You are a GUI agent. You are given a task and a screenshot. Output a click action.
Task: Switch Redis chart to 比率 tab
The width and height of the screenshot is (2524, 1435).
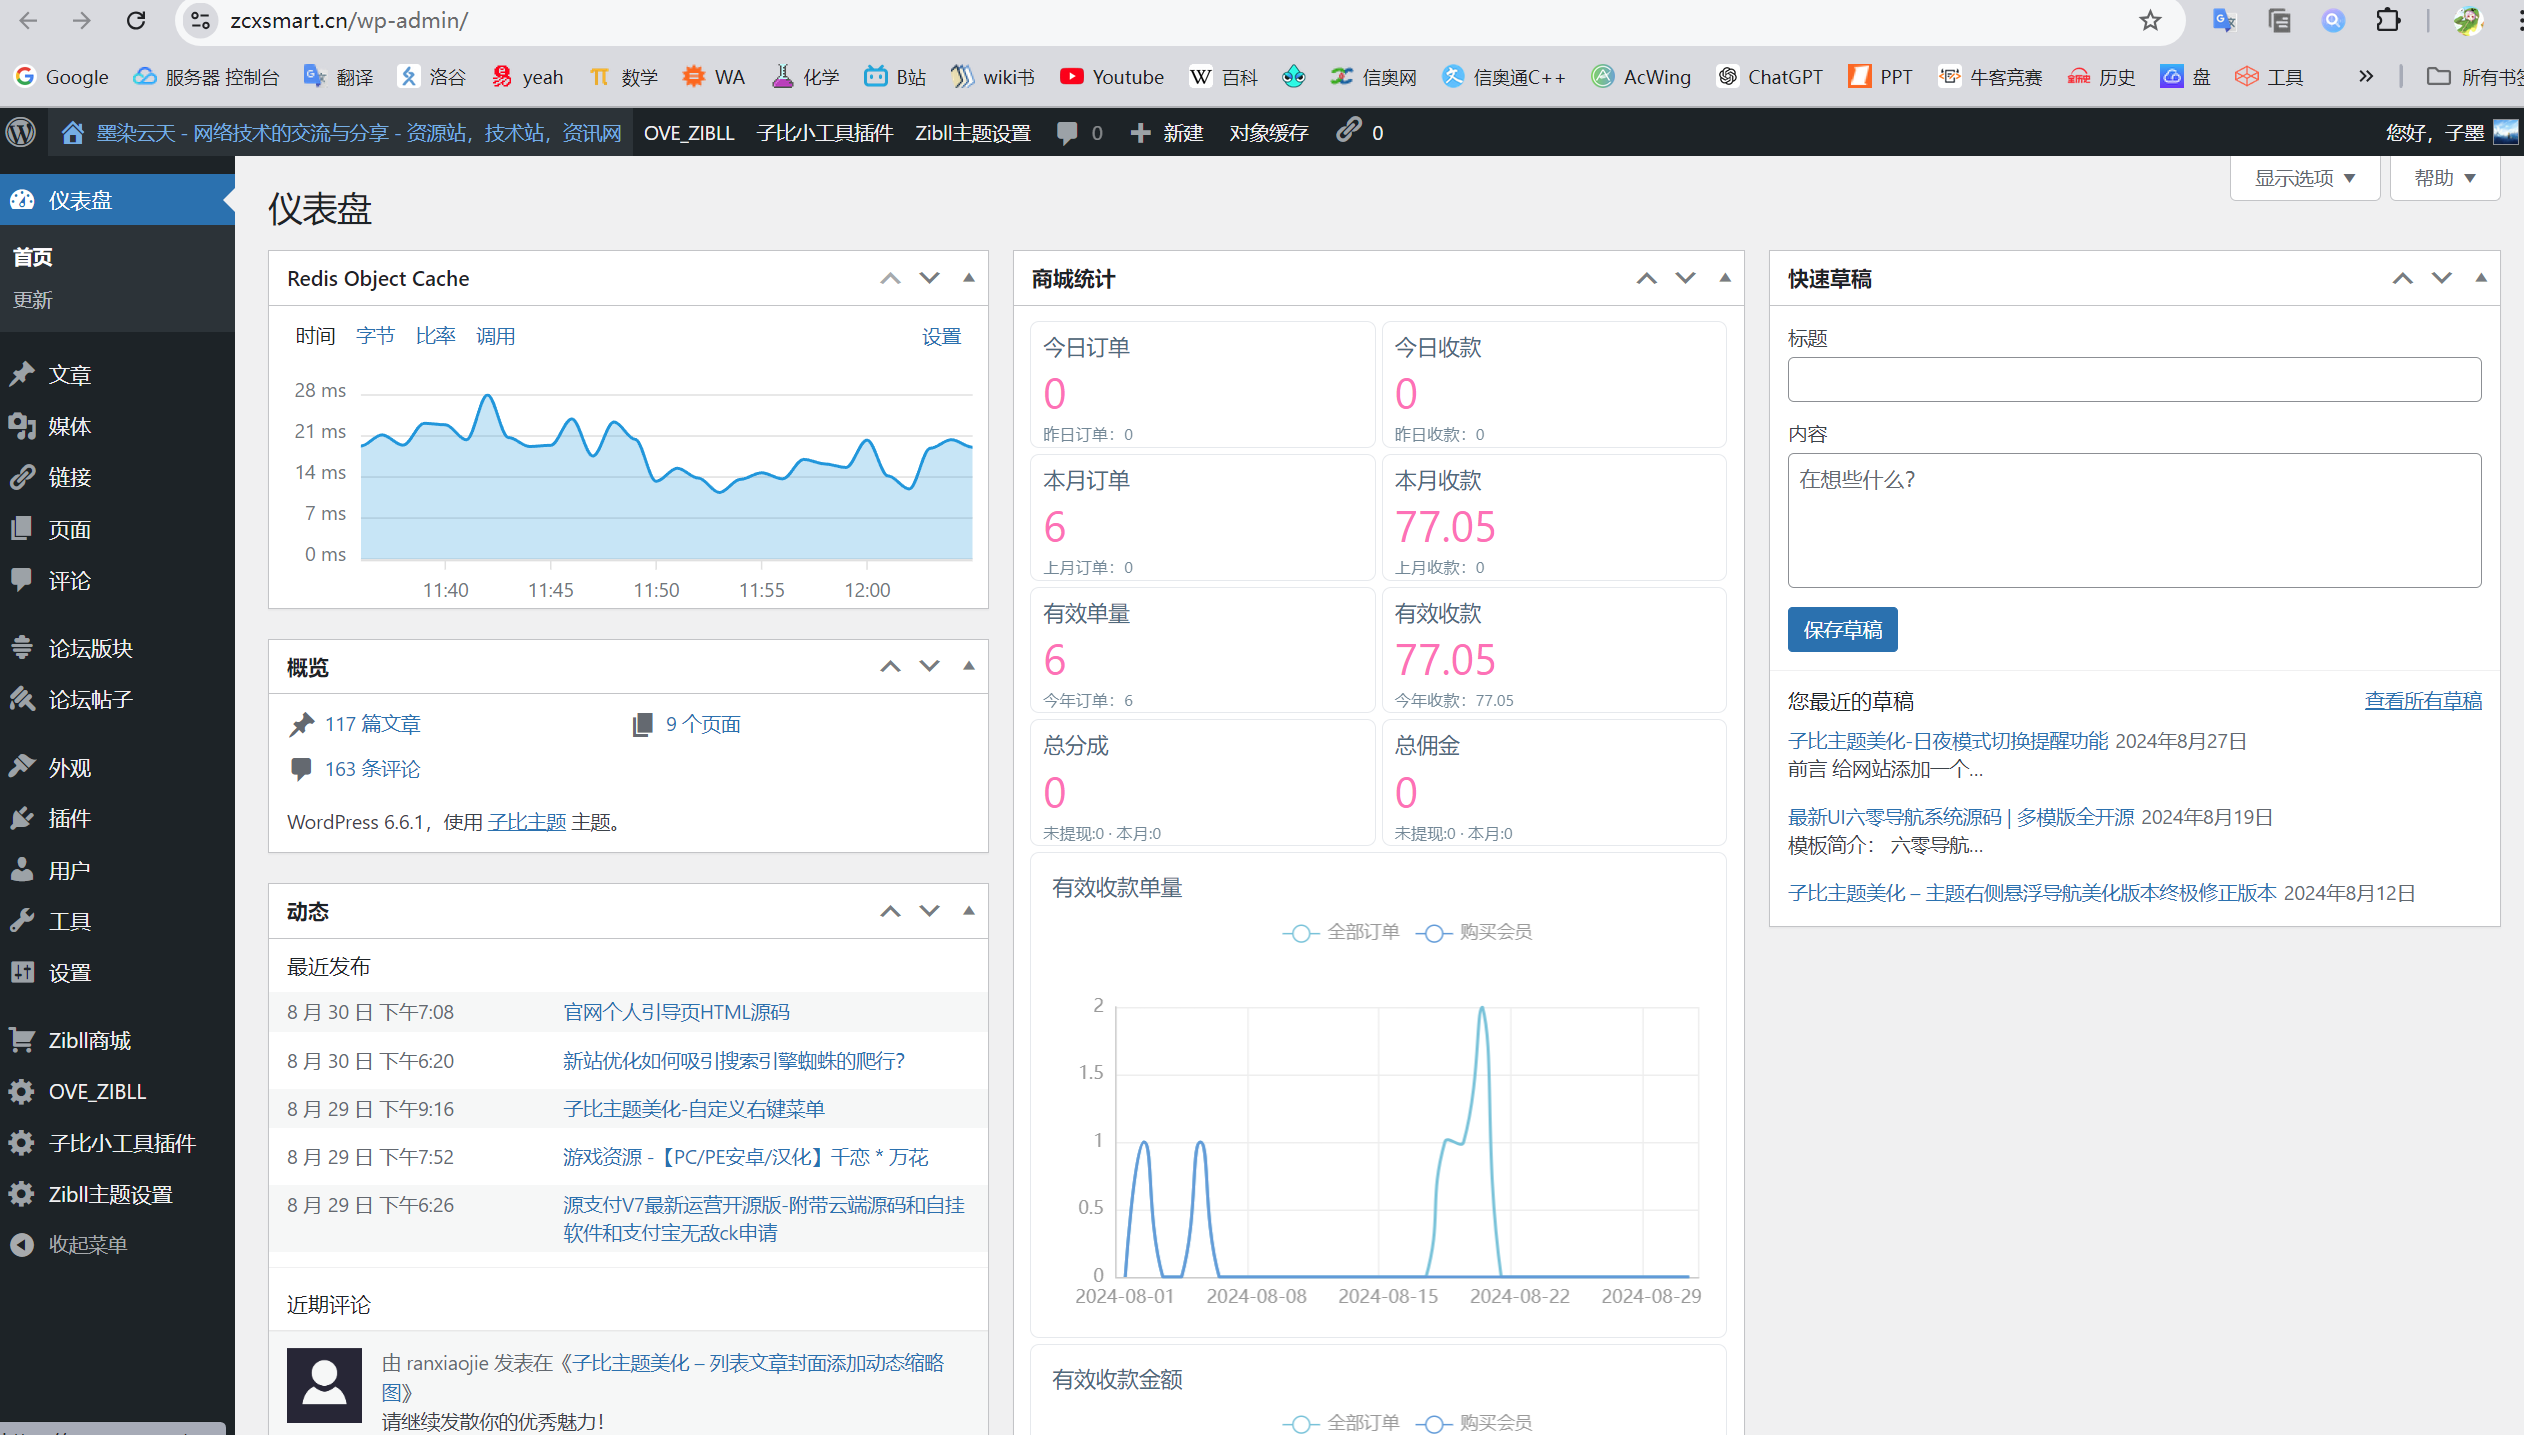(435, 336)
